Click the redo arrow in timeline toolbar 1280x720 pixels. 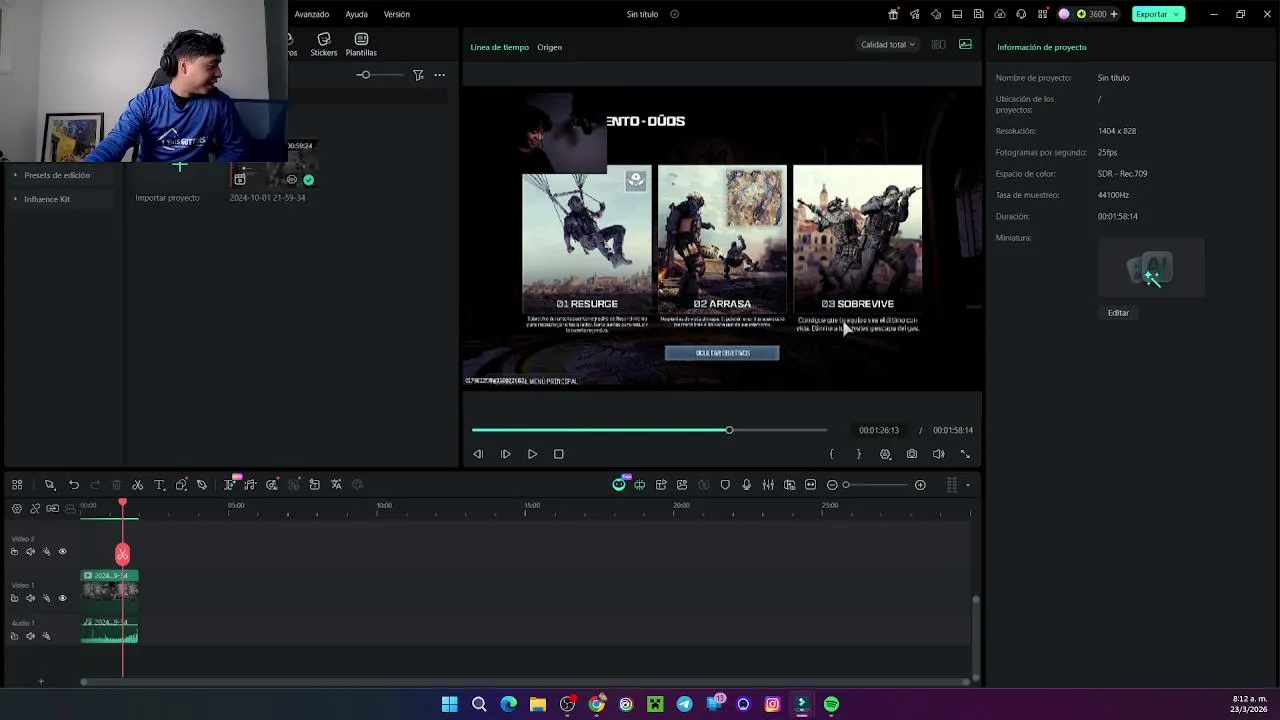(95, 485)
